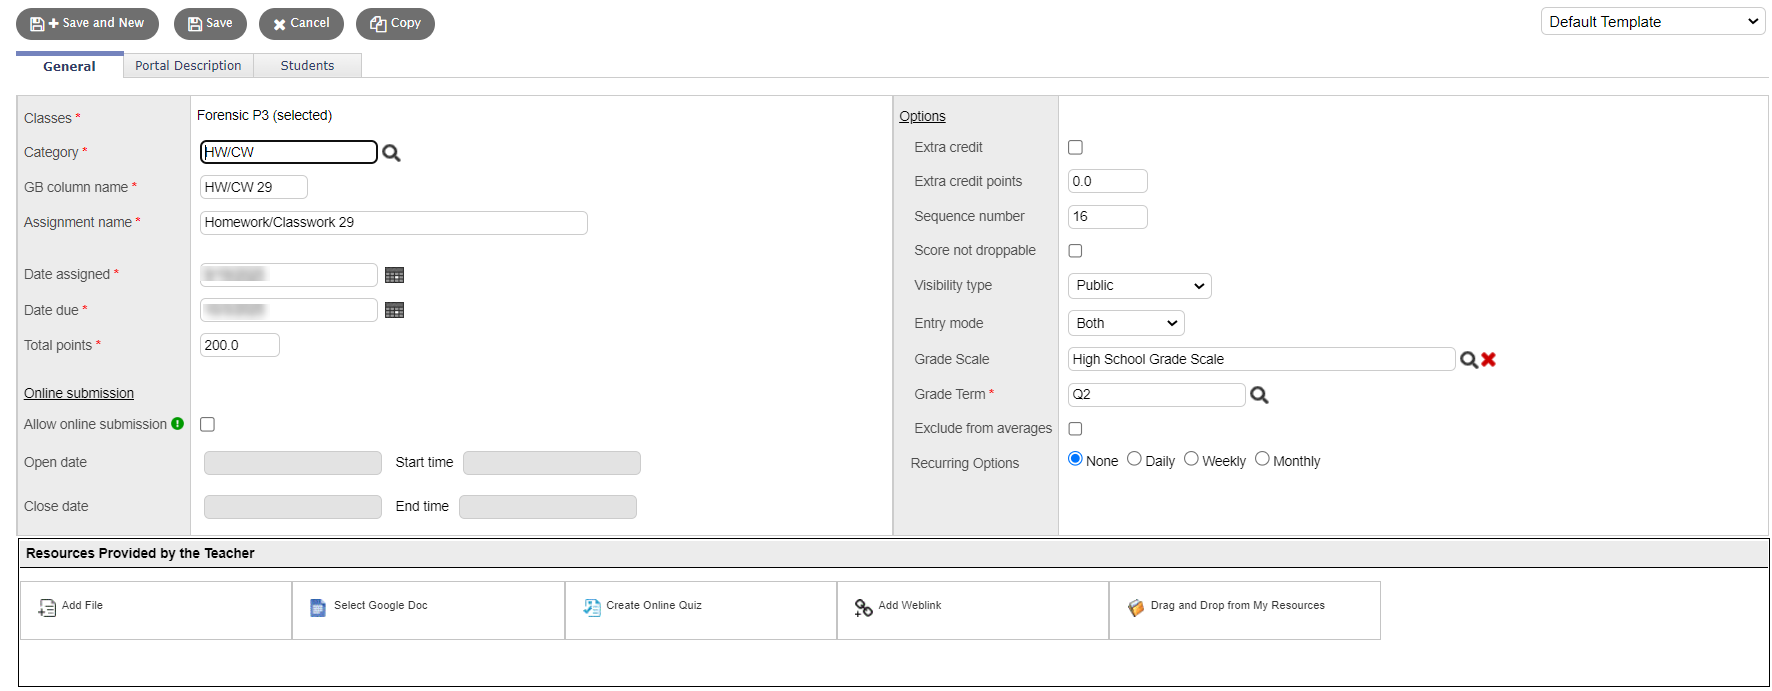Viewport: 1772px width, 691px height.
Task: Click the Add File resource icon
Action: point(47,608)
